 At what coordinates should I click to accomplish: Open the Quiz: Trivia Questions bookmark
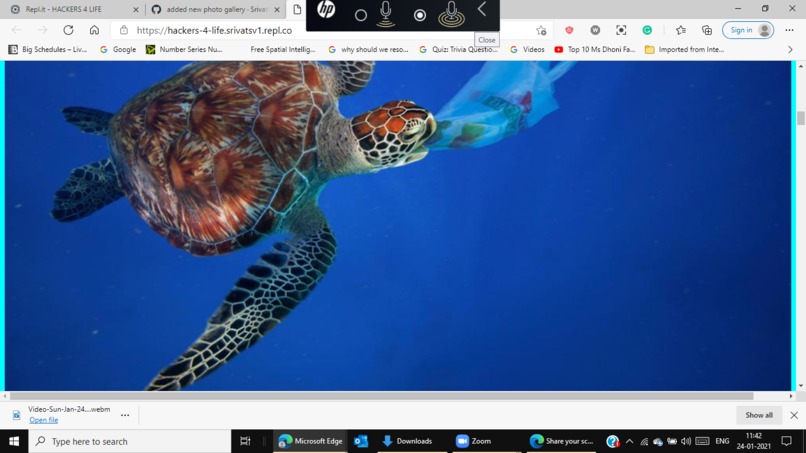pos(459,49)
